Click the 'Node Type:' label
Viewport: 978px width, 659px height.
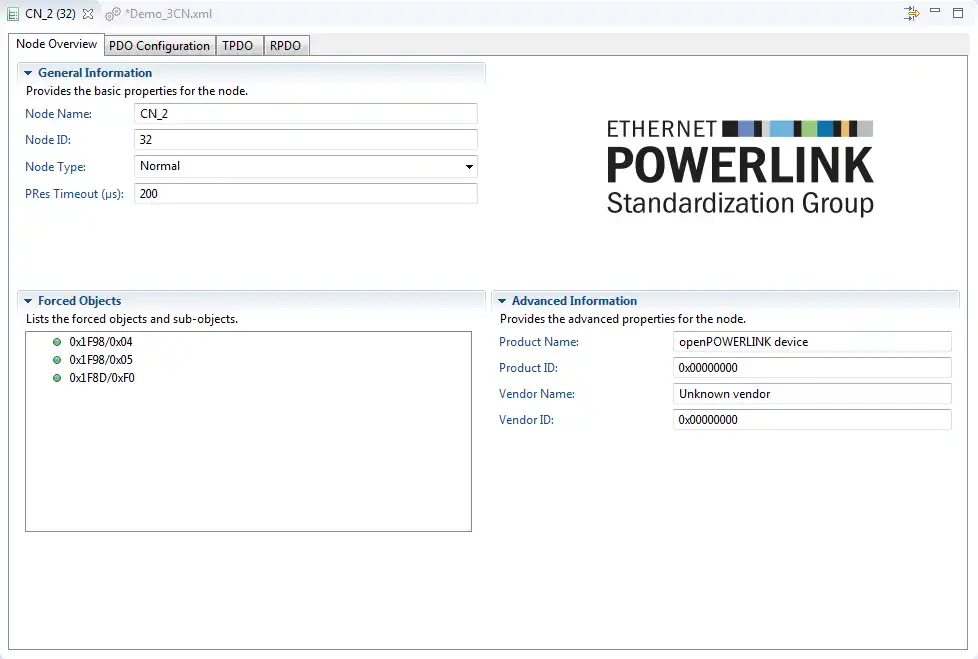tap(56, 167)
